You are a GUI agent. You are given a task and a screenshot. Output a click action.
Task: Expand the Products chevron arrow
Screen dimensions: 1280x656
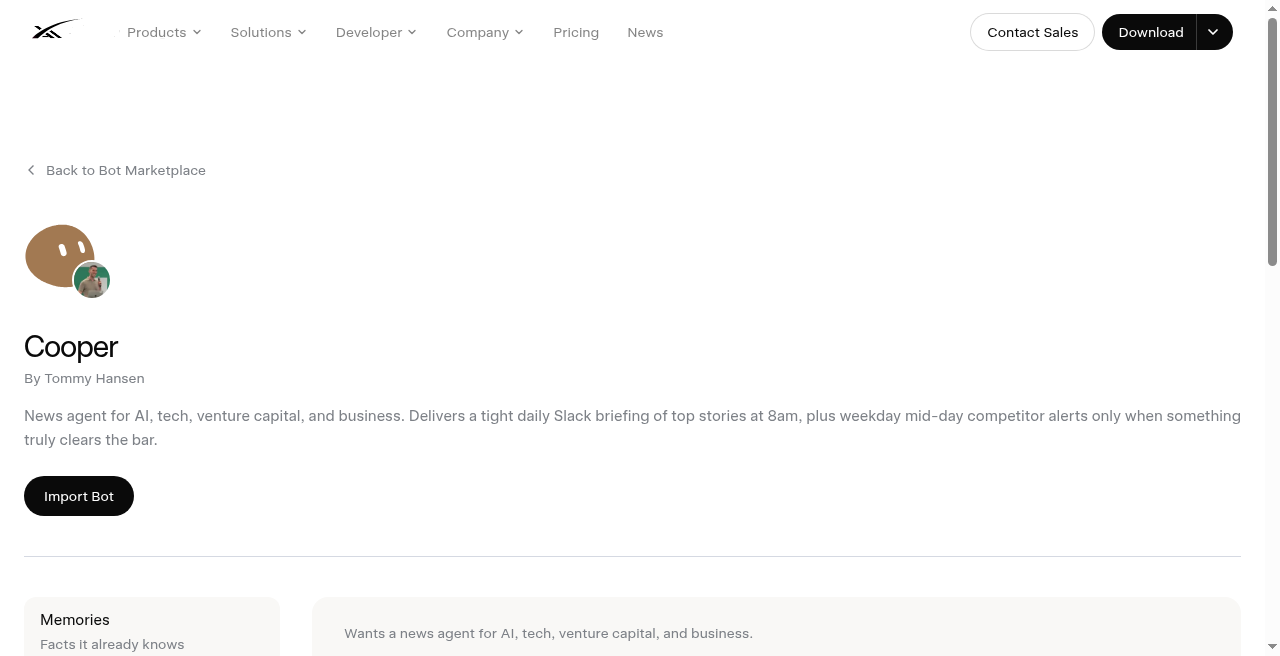coord(197,32)
